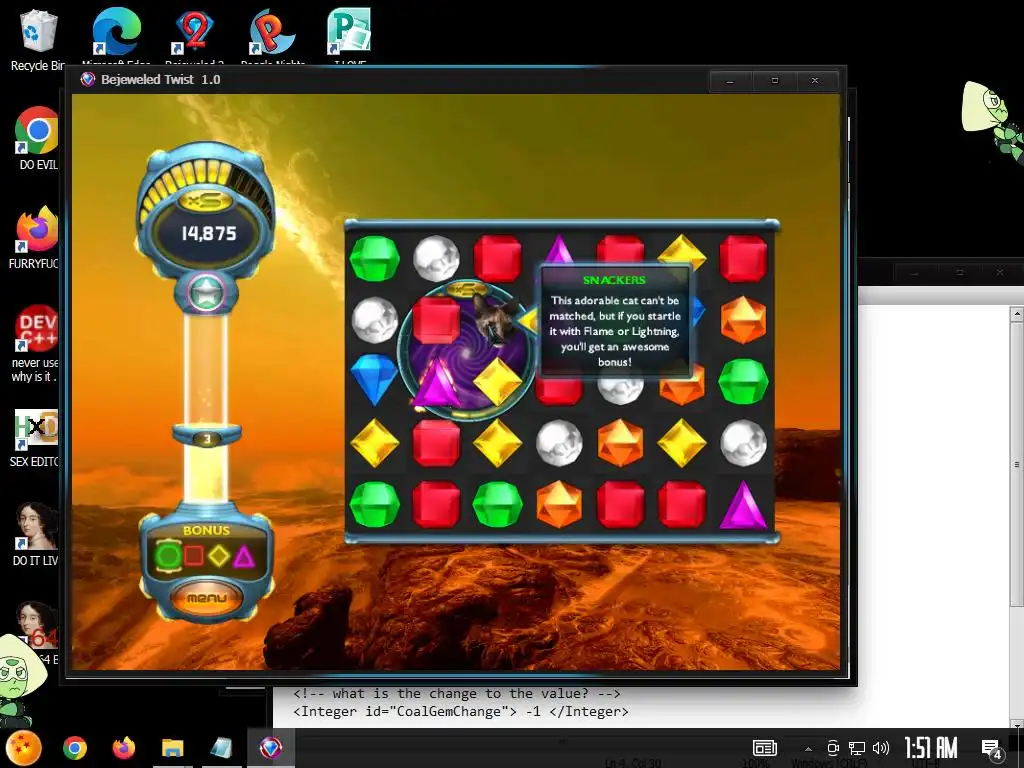This screenshot has width=1024, height=768.
Task: Select the blue gem in the leftmost column
Action: point(374,379)
